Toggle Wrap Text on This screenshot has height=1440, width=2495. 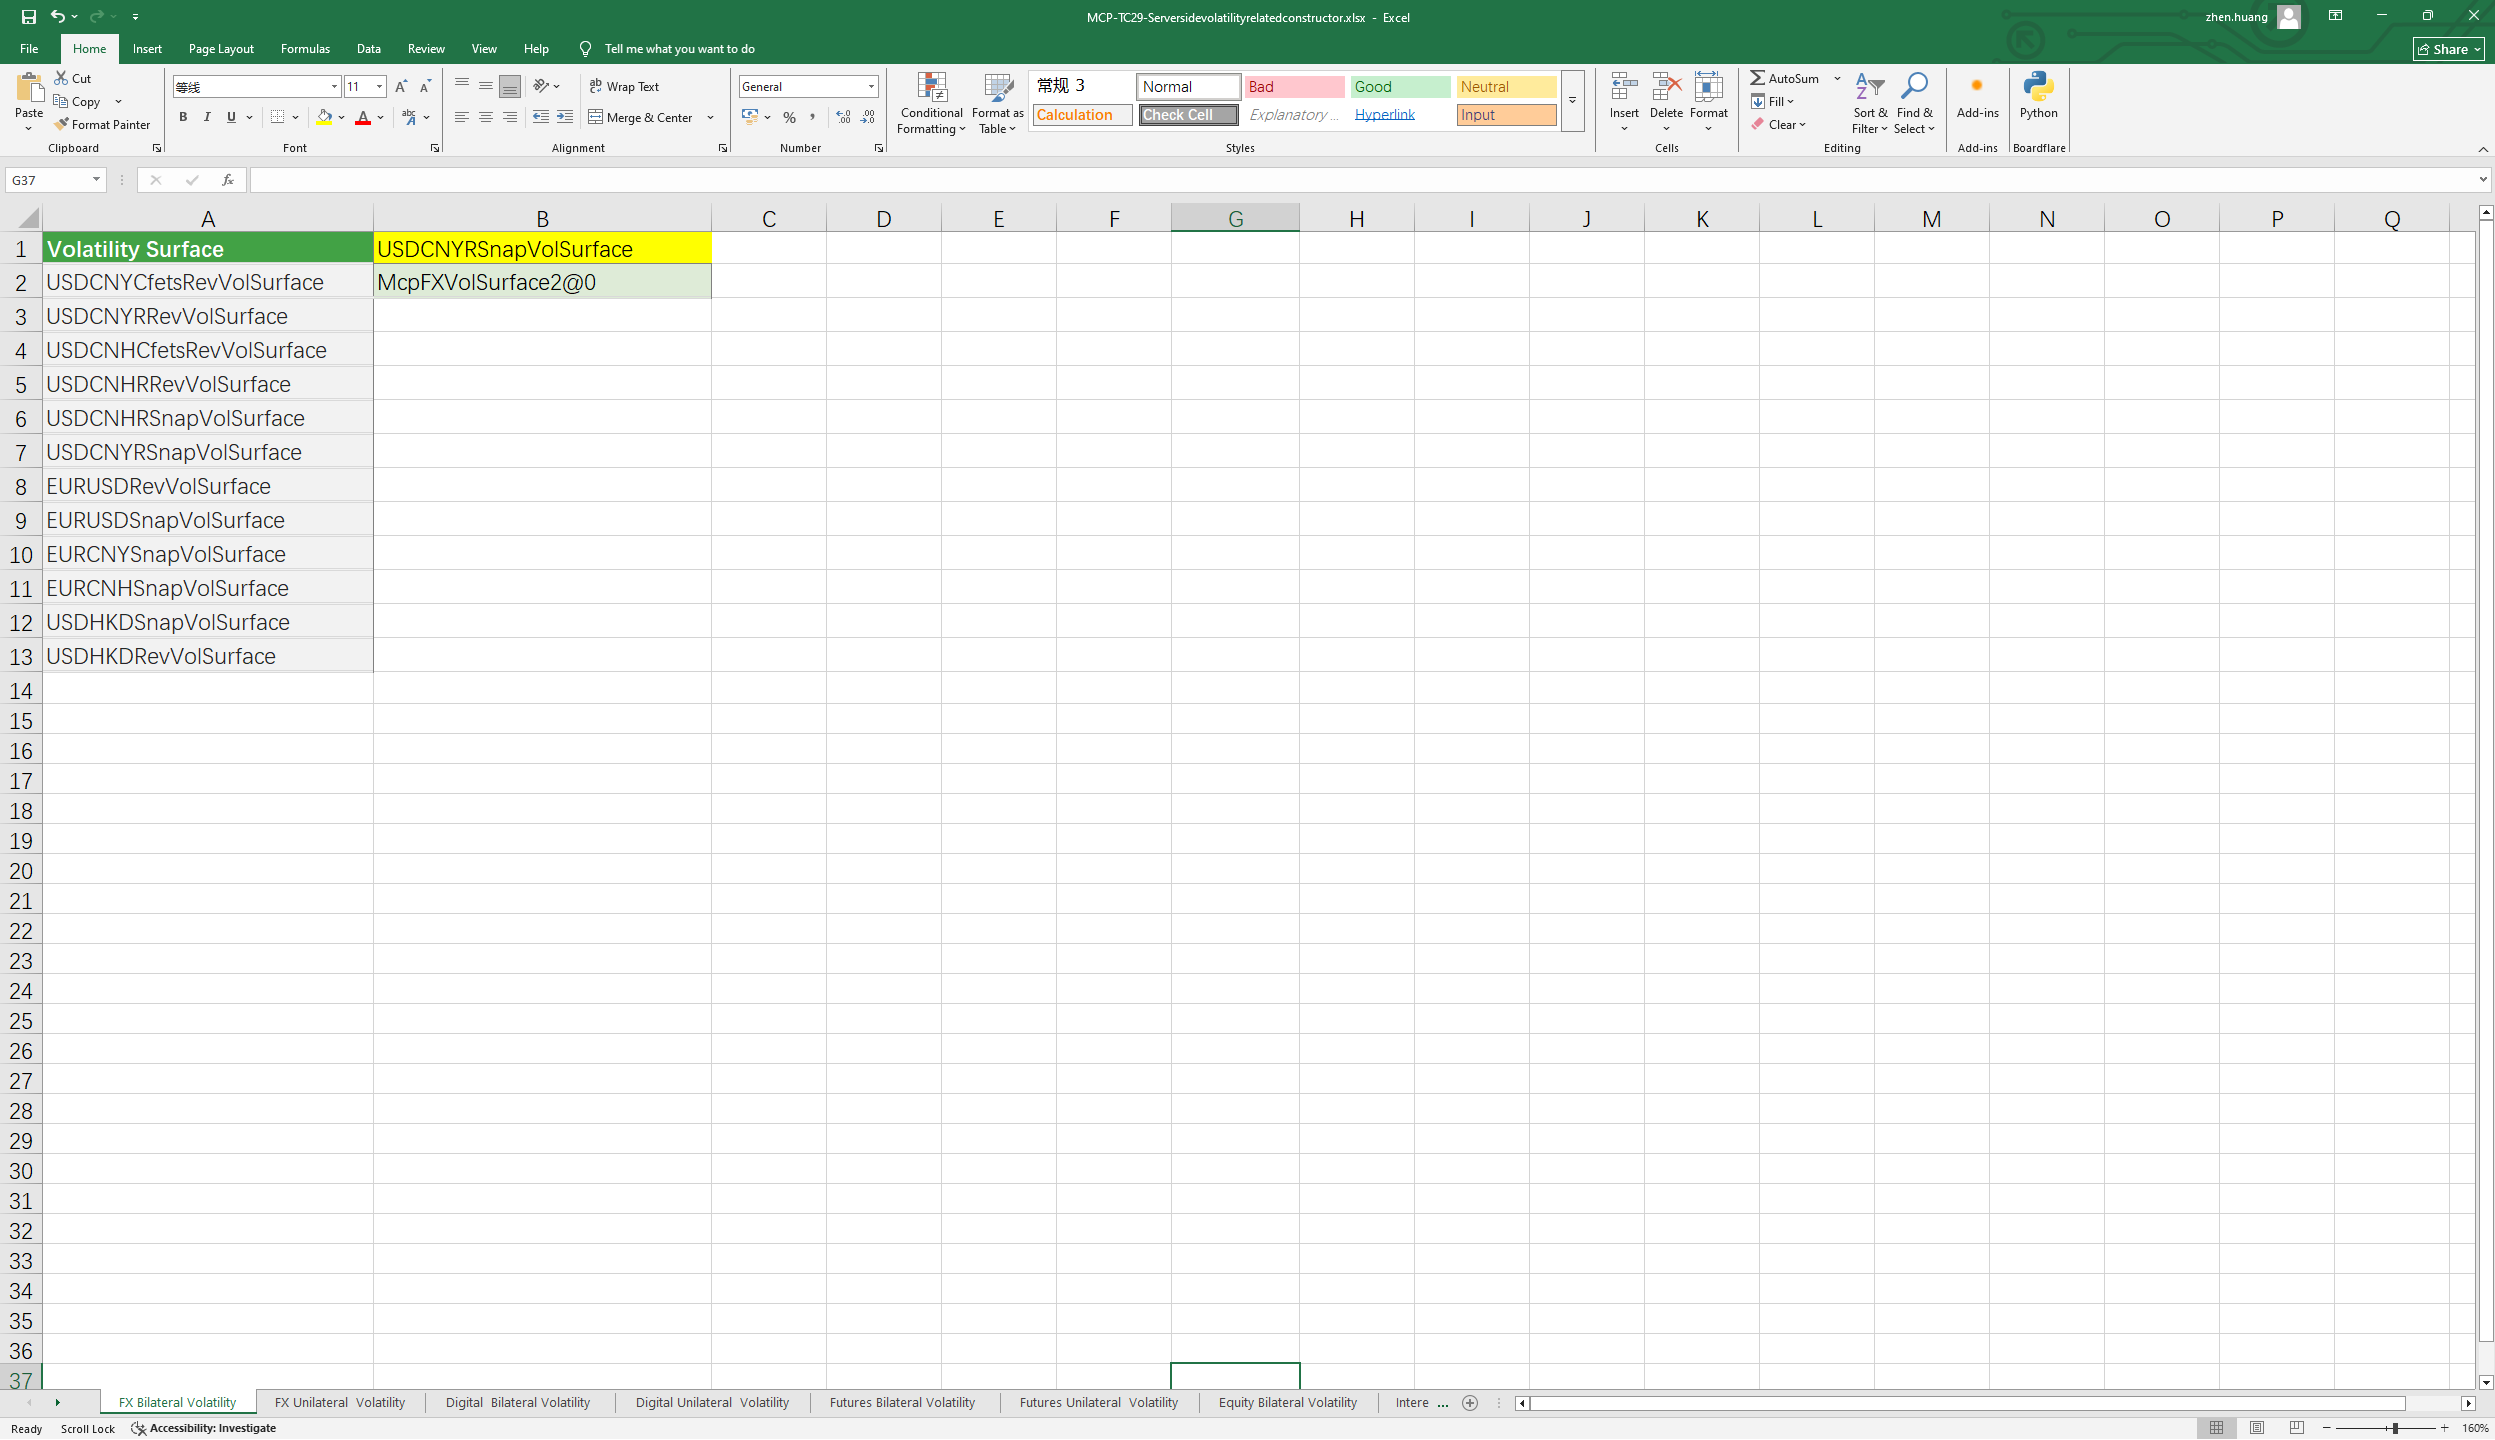click(x=625, y=87)
